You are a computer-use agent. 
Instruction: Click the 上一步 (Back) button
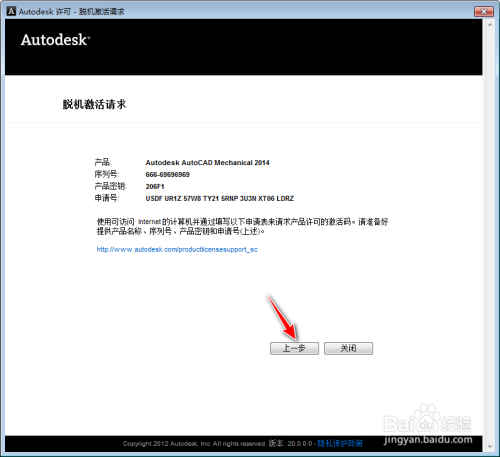tap(294, 348)
